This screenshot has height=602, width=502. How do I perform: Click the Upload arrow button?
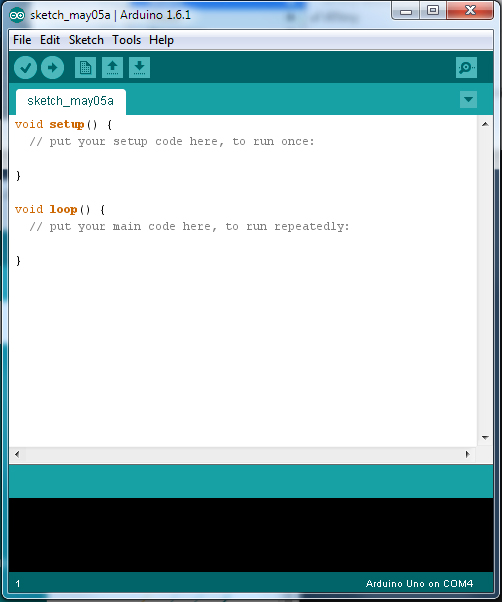(53, 68)
